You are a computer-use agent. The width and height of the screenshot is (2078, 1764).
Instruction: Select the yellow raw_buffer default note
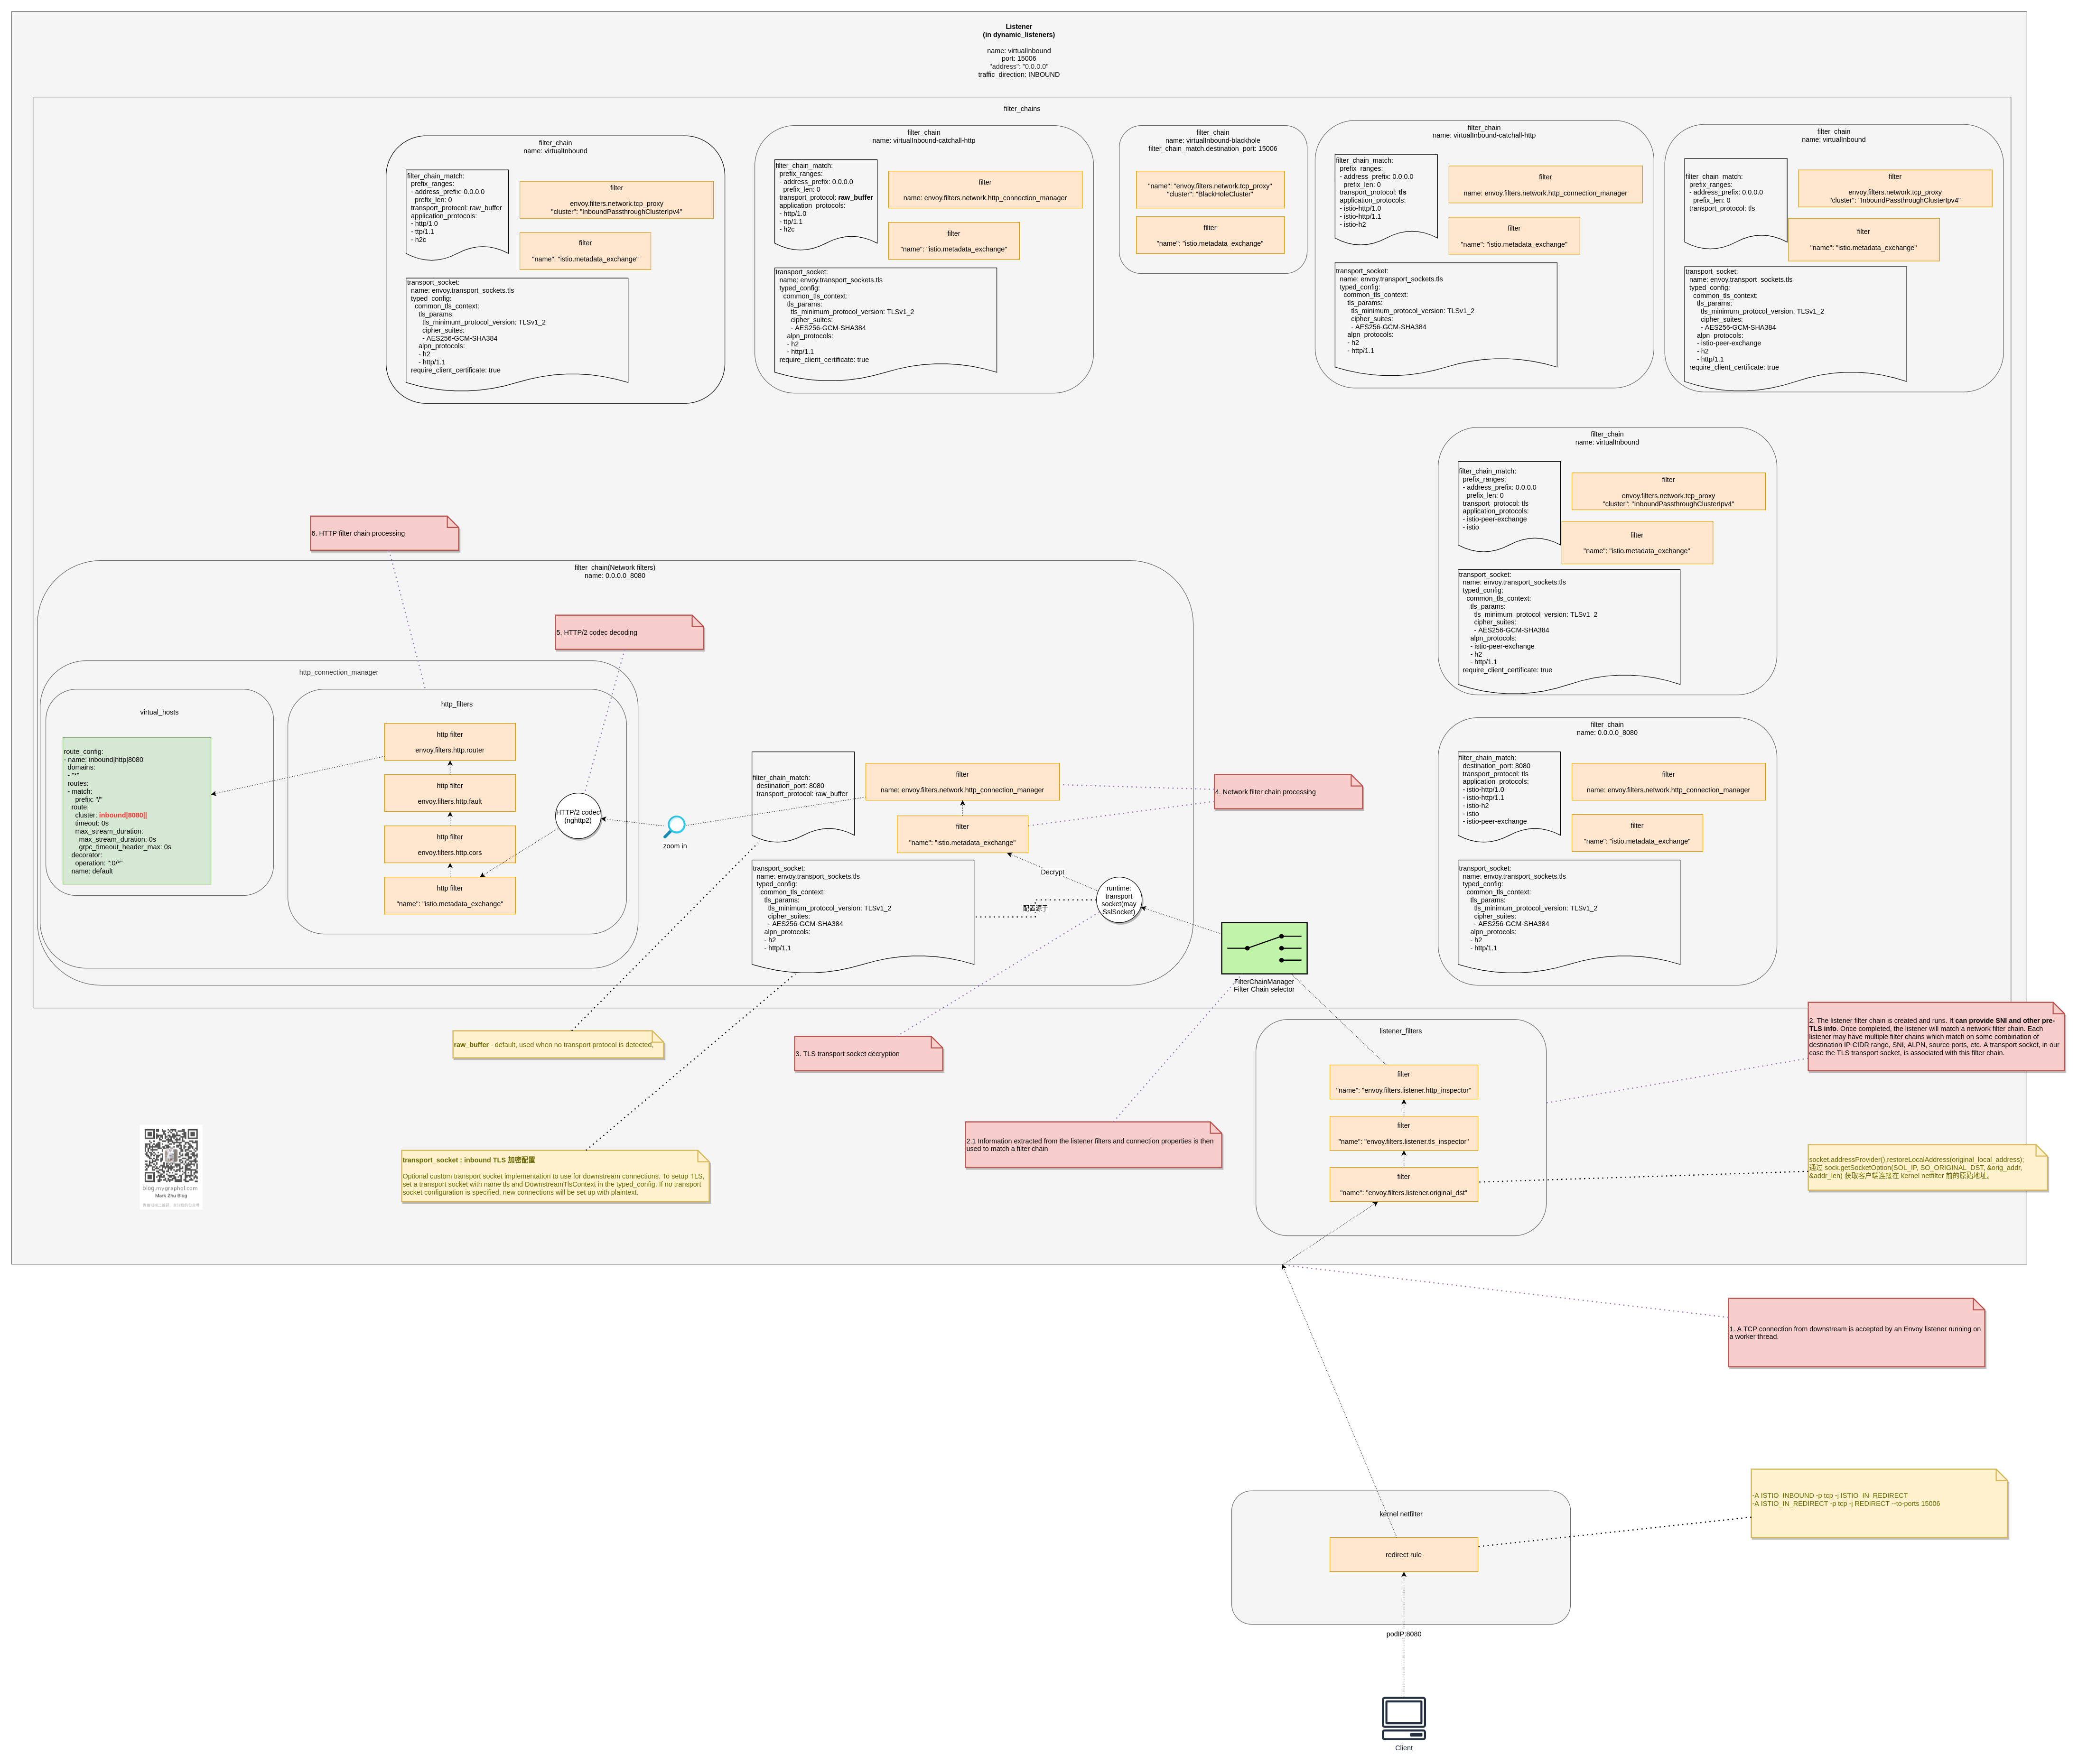tap(557, 1044)
